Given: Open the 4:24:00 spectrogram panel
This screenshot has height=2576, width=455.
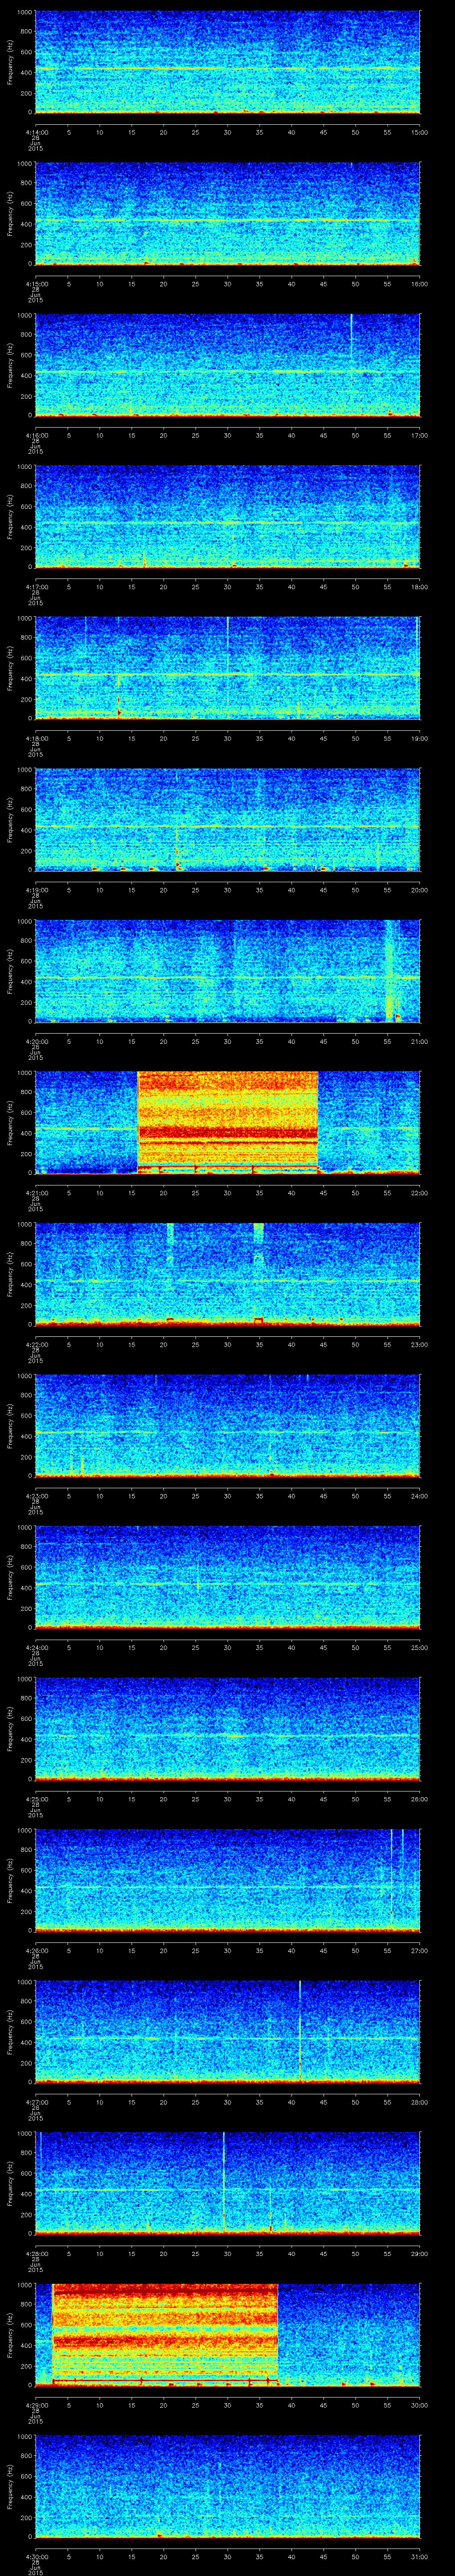Looking at the screenshot, I should (x=227, y=1576).
